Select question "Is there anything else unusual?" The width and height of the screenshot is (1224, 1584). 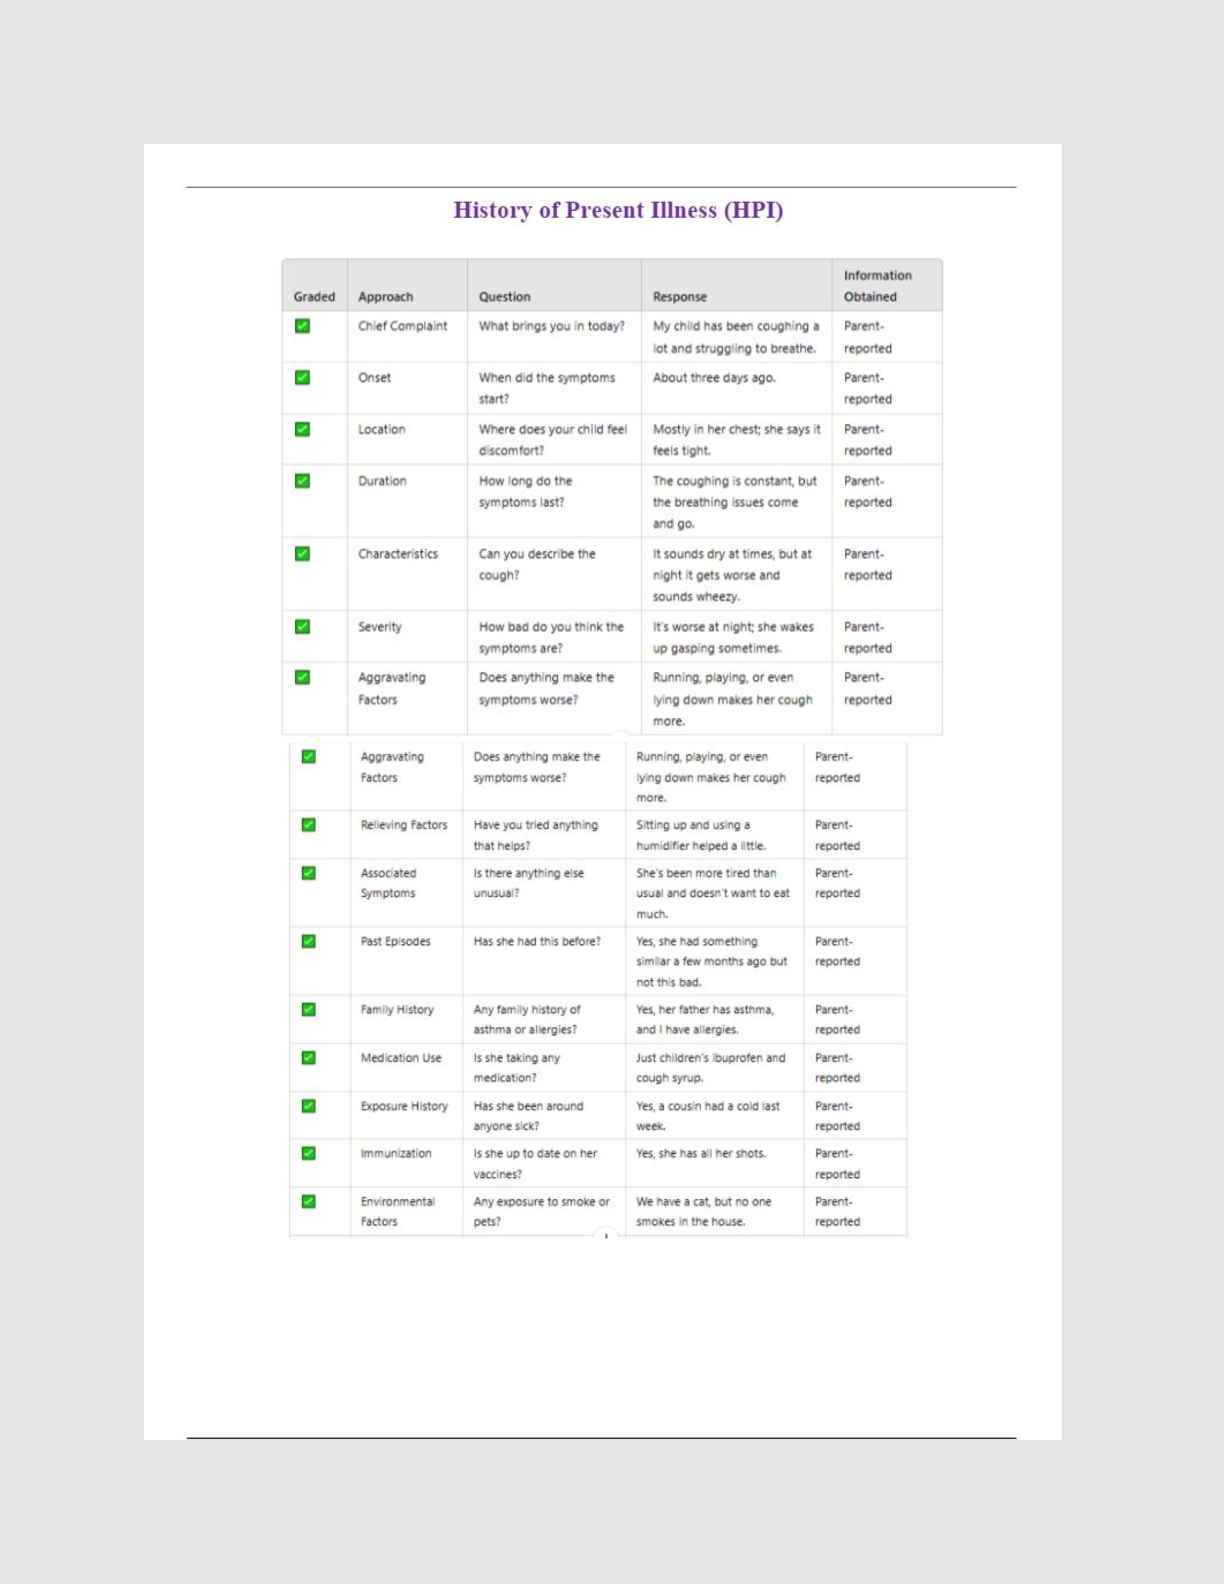tap(529, 883)
